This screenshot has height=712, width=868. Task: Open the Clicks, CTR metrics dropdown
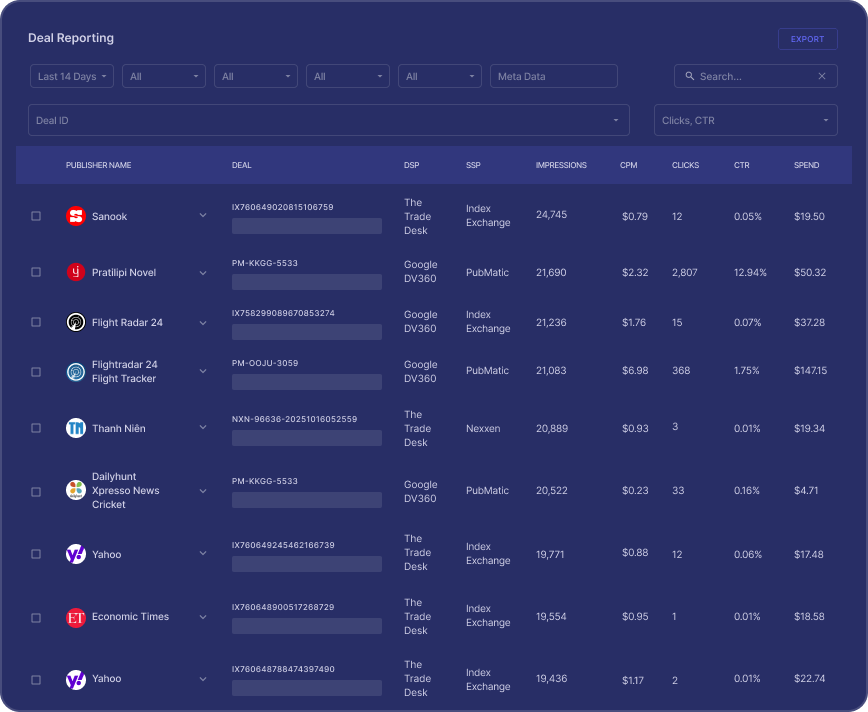click(x=745, y=120)
